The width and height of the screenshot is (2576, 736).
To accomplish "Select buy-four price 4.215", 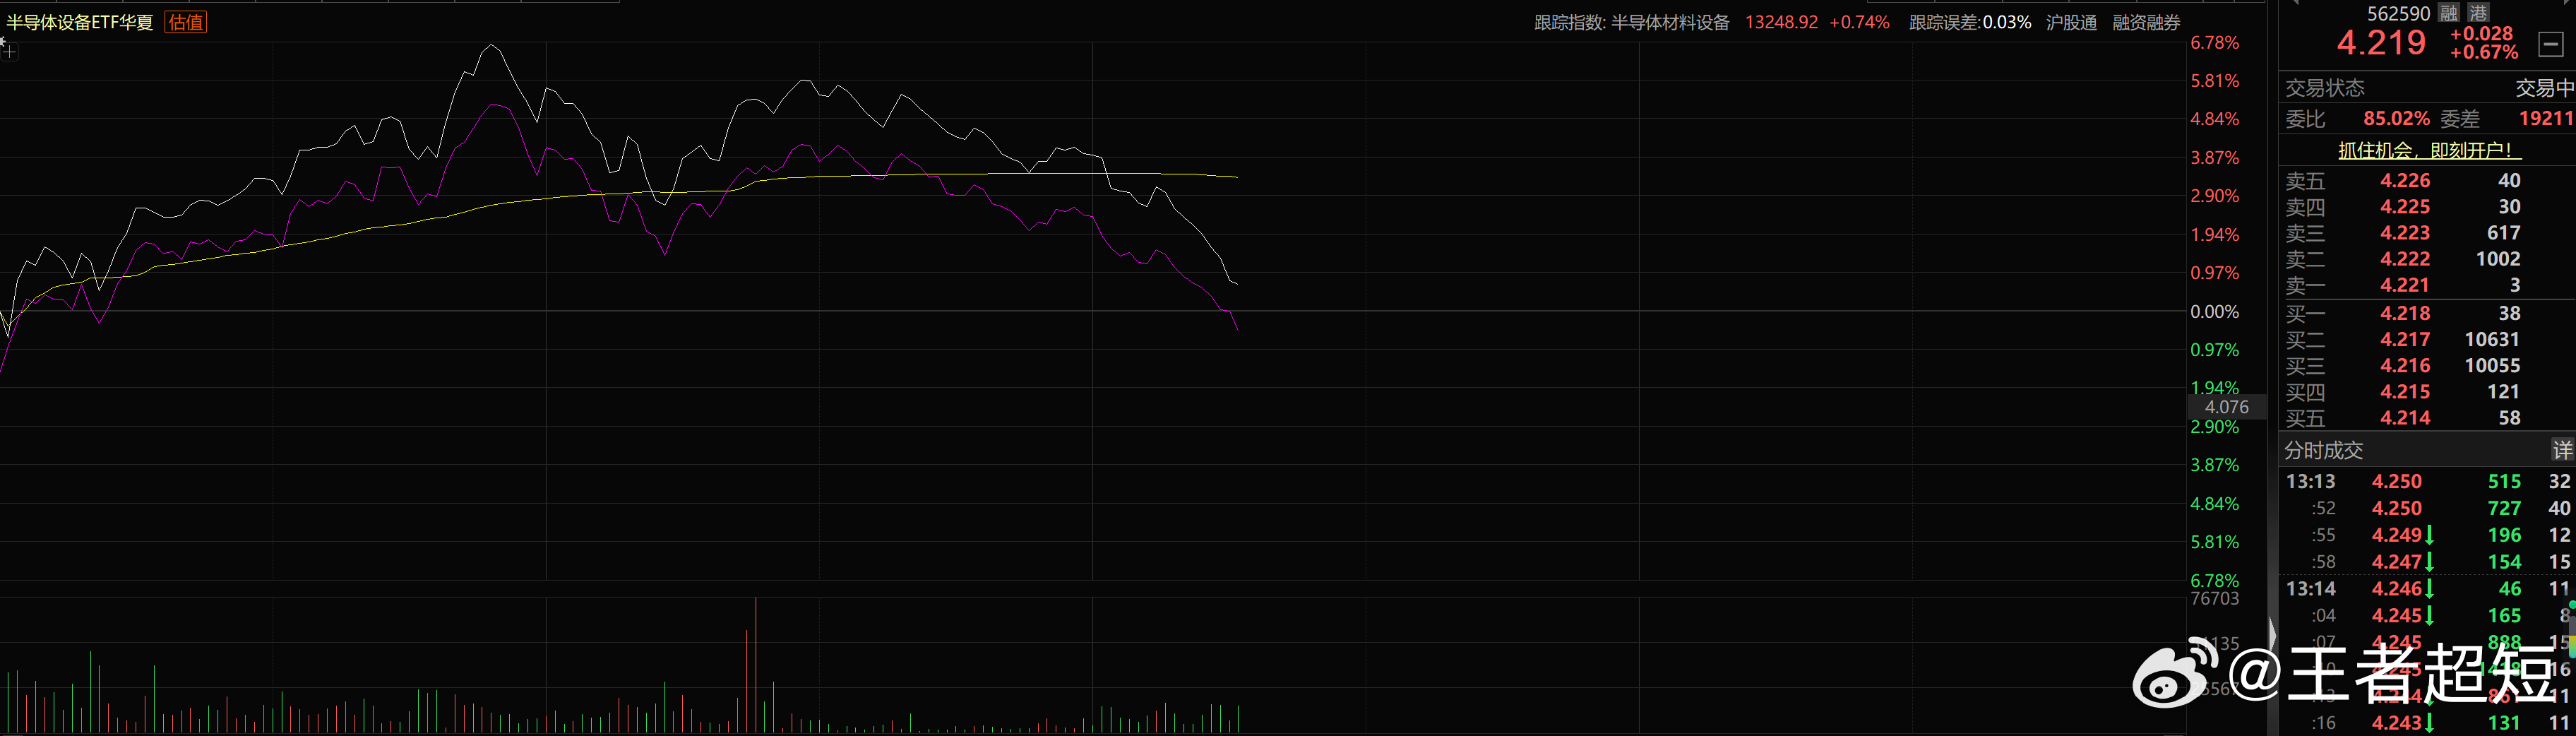I will pyautogui.click(x=2405, y=391).
